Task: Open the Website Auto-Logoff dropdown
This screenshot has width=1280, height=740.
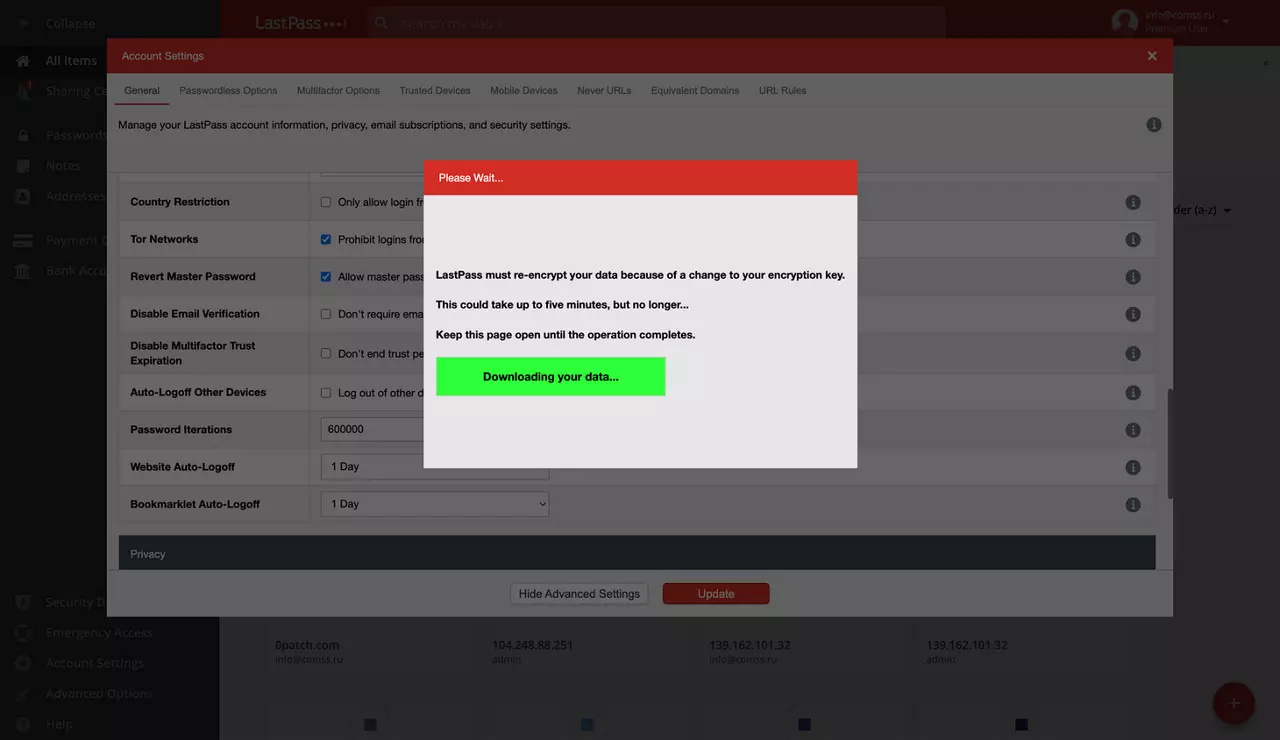Action: 435,467
